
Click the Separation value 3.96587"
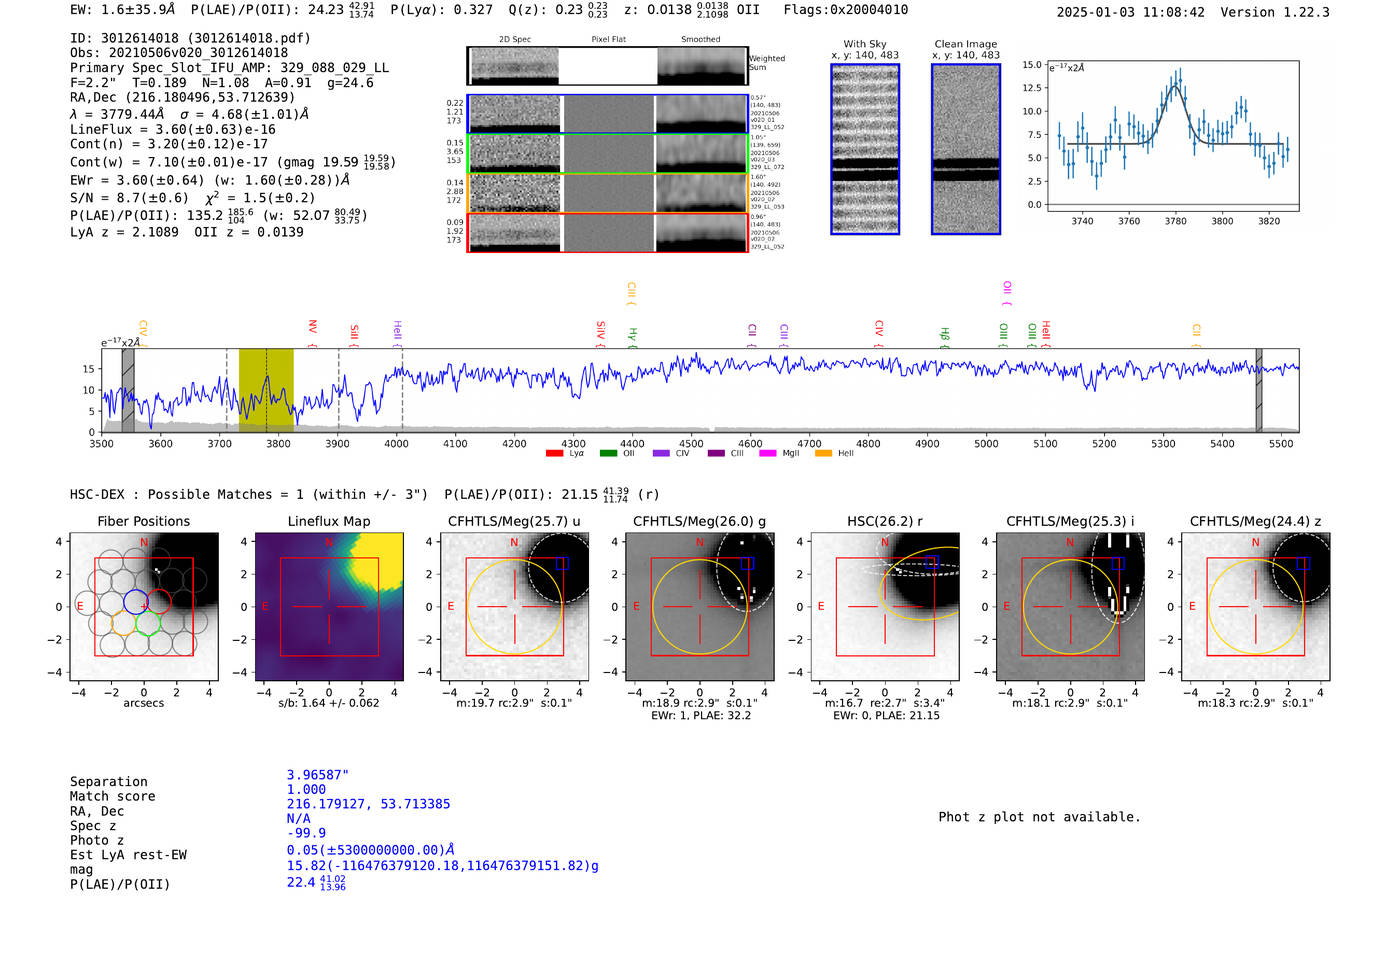[x=318, y=775]
